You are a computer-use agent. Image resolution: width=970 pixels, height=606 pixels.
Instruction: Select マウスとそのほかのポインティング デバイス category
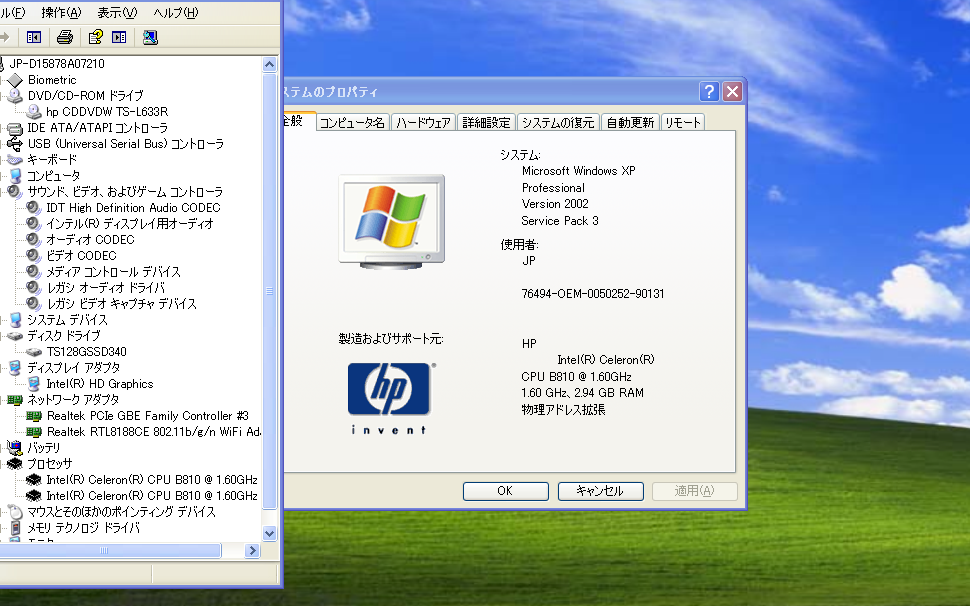(121, 512)
